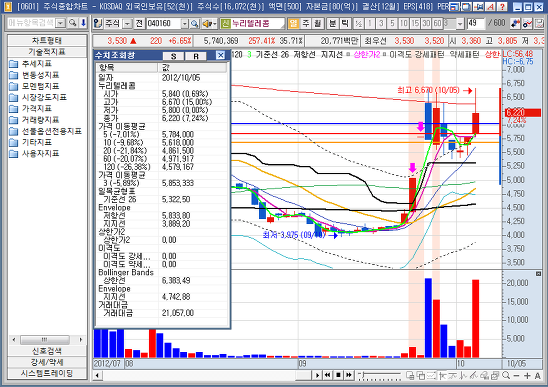Select the 60 interval button
This screenshot has width=548, height=387.
coord(437,23)
